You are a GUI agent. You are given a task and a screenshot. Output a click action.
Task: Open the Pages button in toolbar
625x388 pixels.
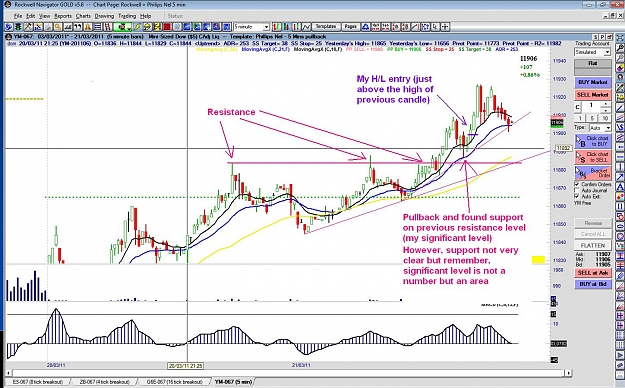350,27
